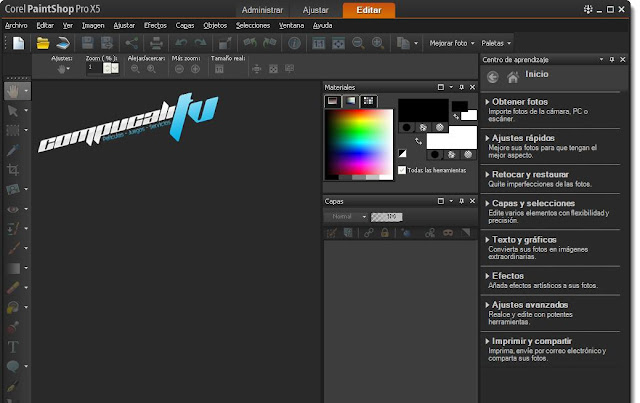Screen dimensions: 640x403
Task: Open the Imprimir y compartir topic
Action: (x=531, y=341)
